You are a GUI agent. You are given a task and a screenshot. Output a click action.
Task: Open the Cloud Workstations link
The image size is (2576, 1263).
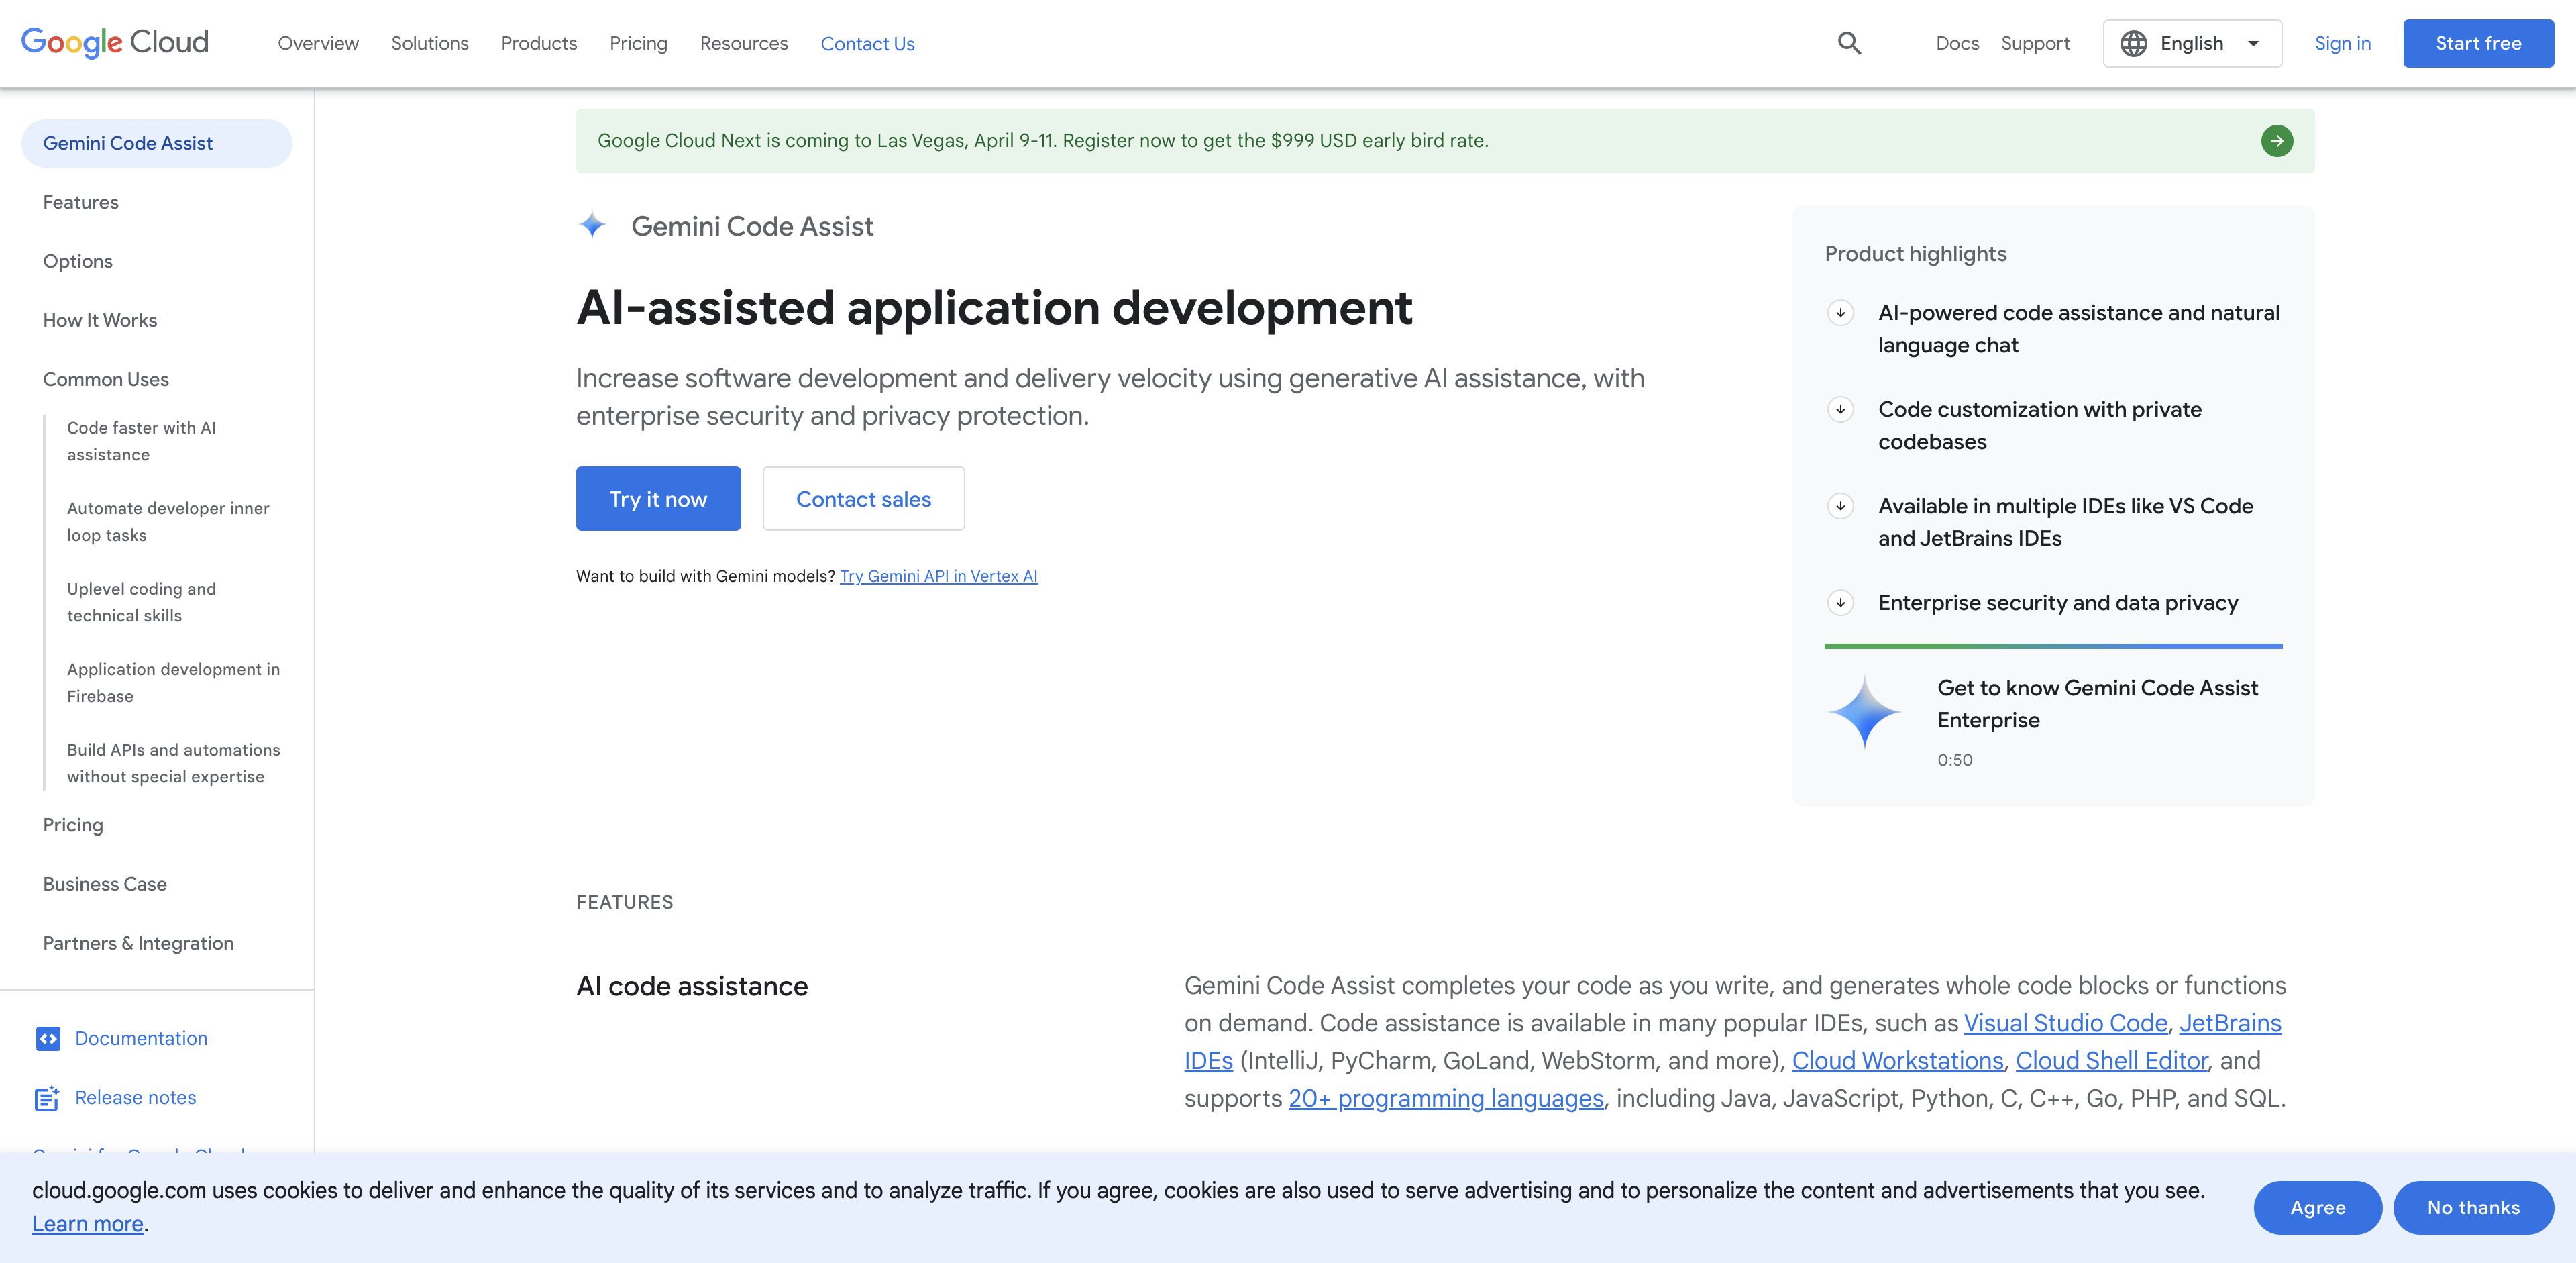point(1897,1061)
